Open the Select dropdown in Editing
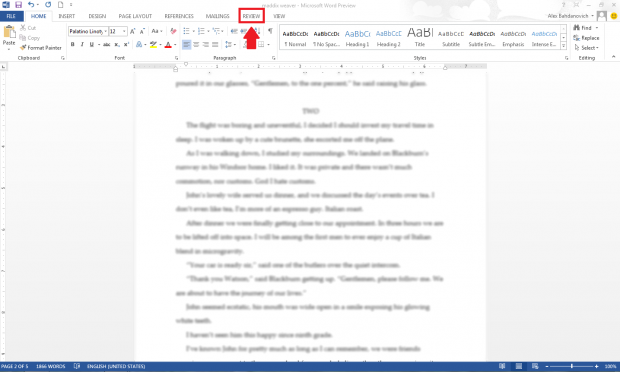 pos(587,47)
